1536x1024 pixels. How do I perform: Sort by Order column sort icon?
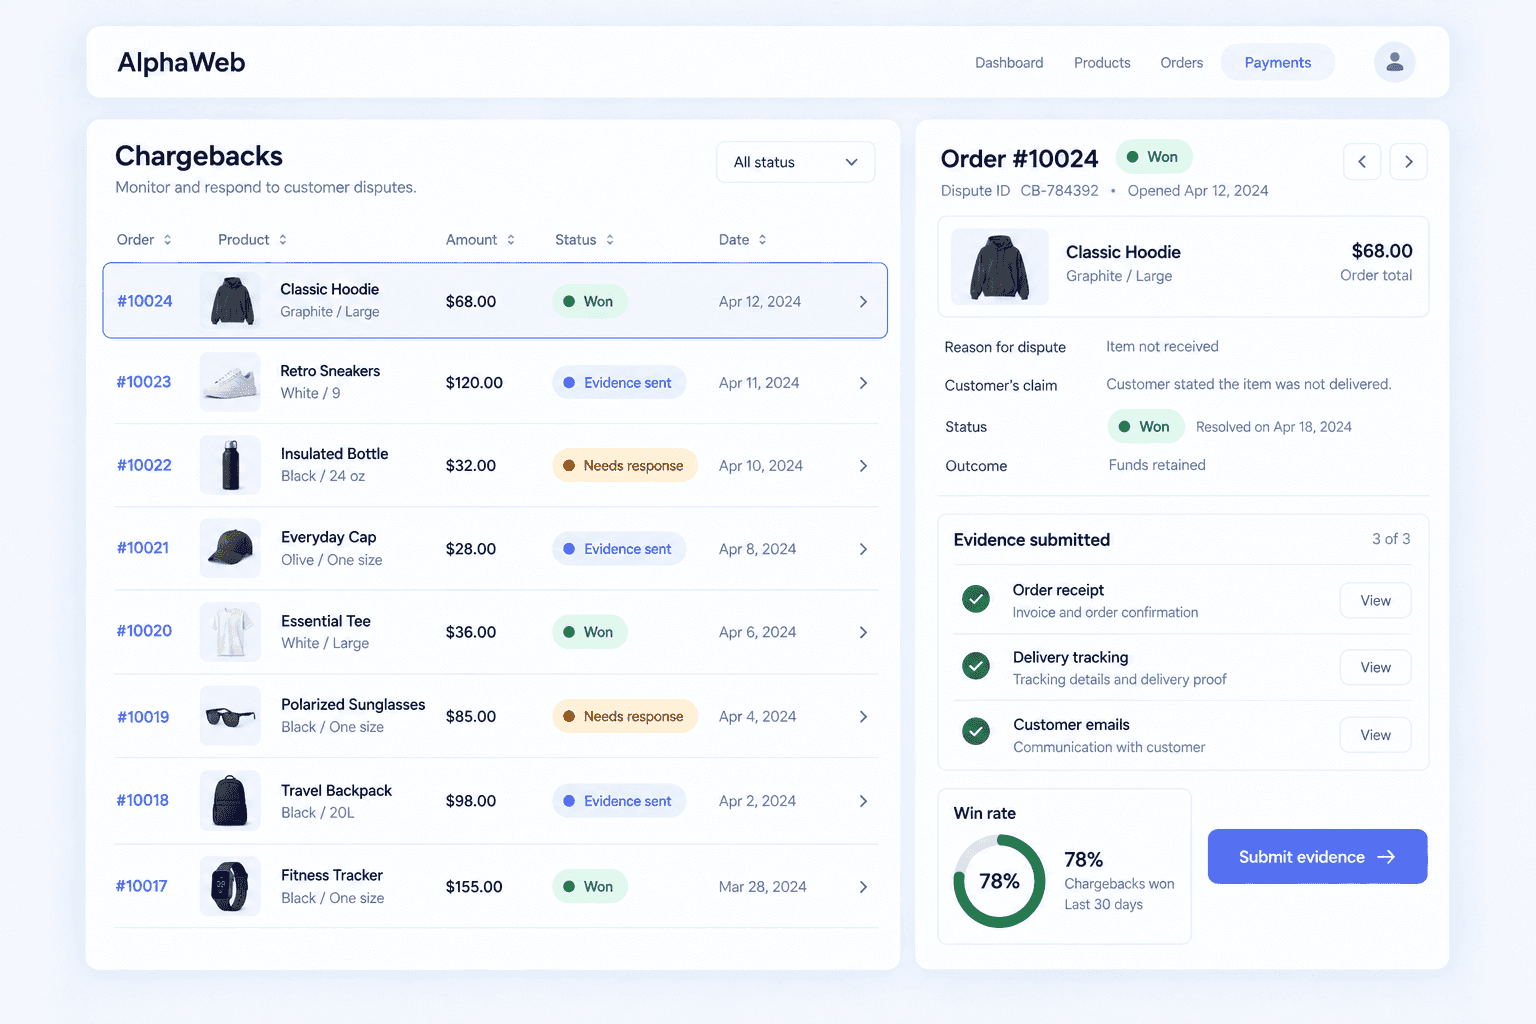coord(168,240)
